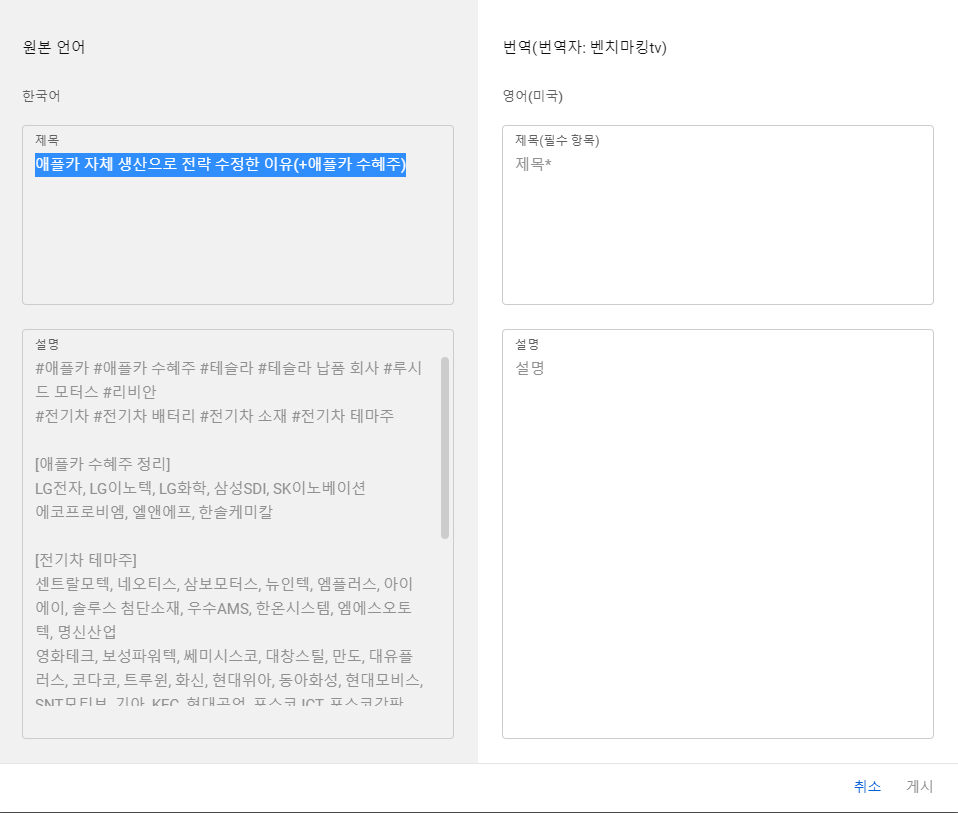Viewport: 958px width, 813px height.
Task: Click the 제목 label in original box
Action: point(47,140)
